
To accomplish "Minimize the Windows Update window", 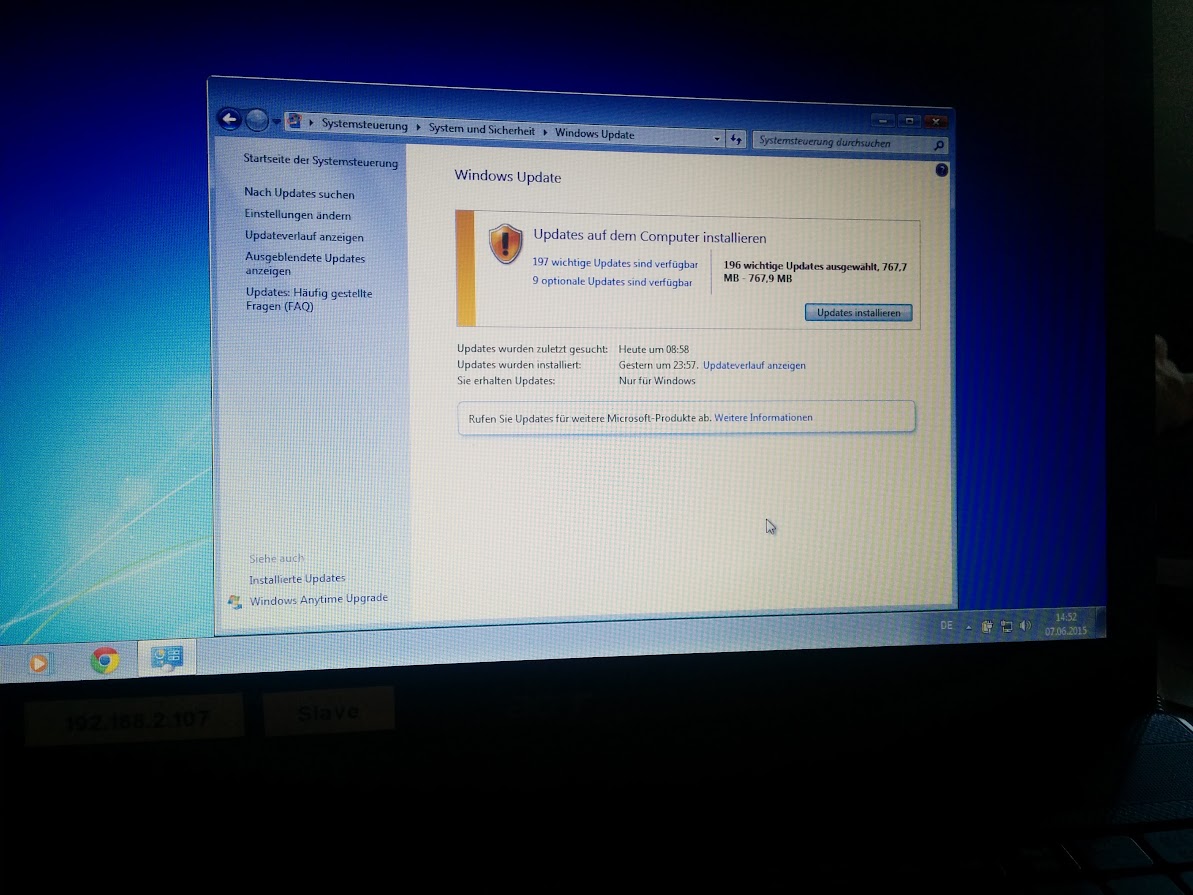I will coord(883,120).
